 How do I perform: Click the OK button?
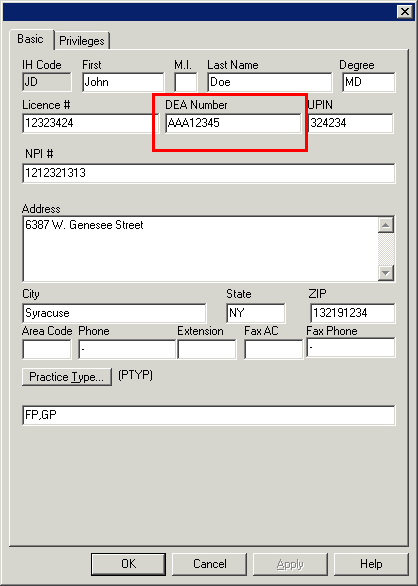click(128, 564)
